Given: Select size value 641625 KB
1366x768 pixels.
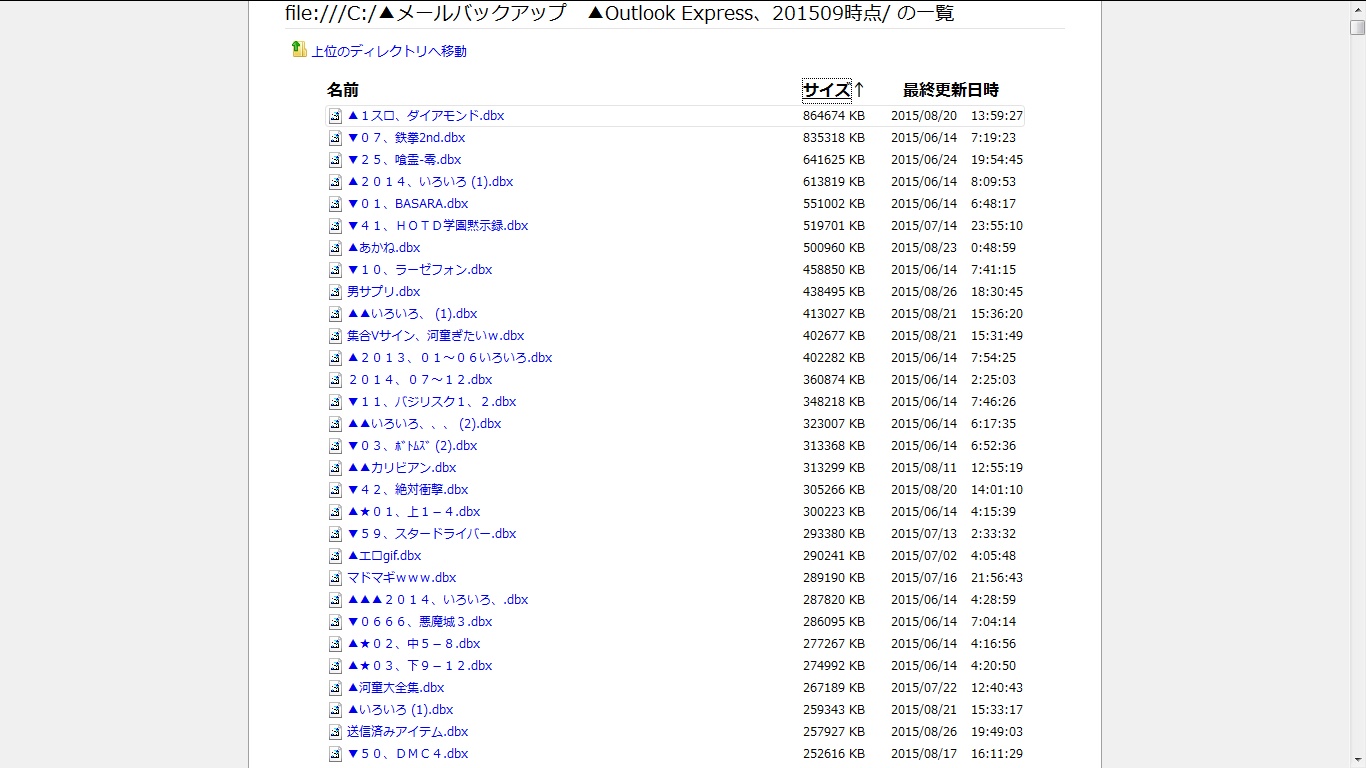Looking at the screenshot, I should tap(834, 160).
